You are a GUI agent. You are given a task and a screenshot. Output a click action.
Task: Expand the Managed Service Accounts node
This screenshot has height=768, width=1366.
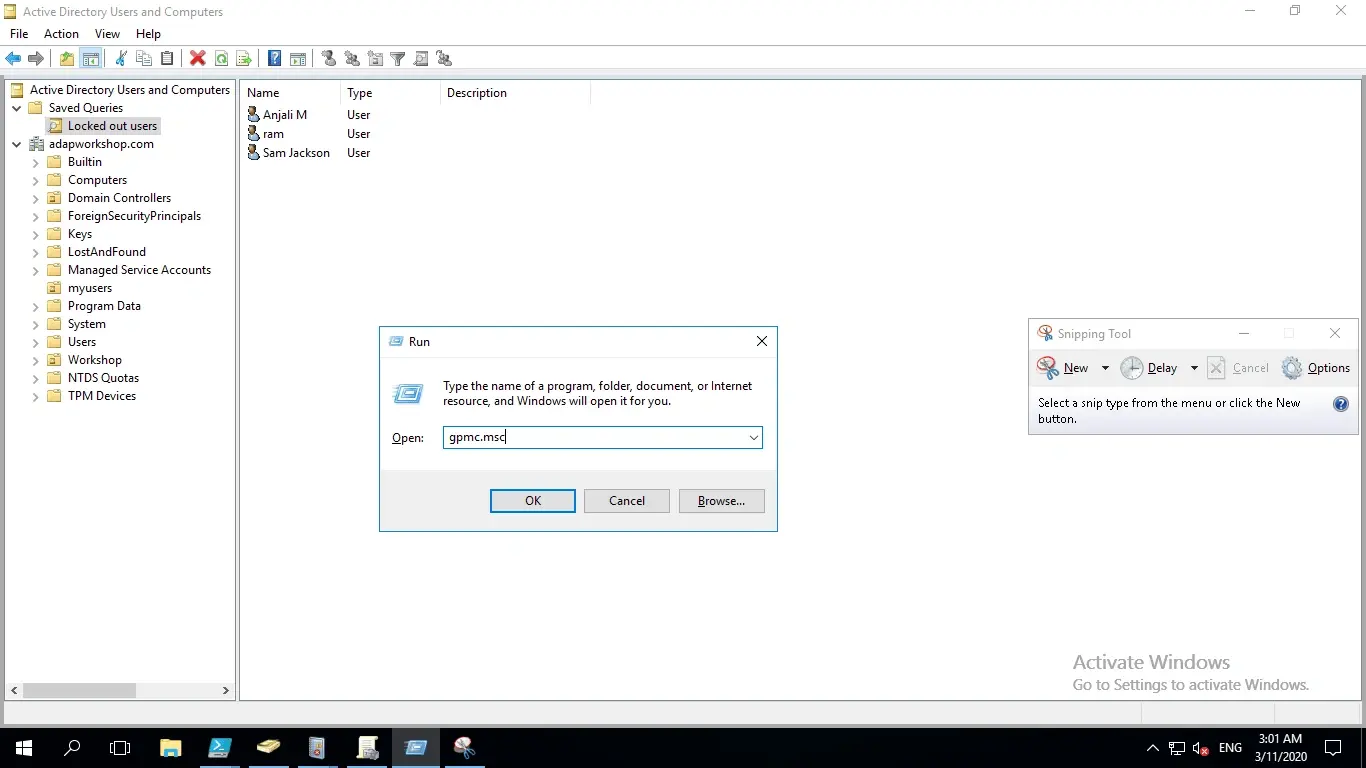coord(36,270)
